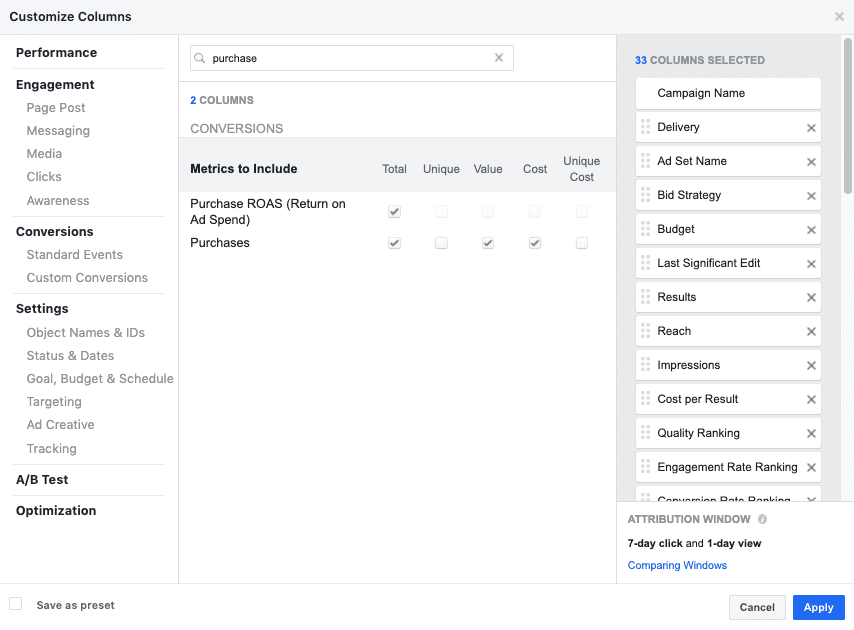This screenshot has height=630, width=854.
Task: Check the Save as preset box
Action: pos(16,604)
